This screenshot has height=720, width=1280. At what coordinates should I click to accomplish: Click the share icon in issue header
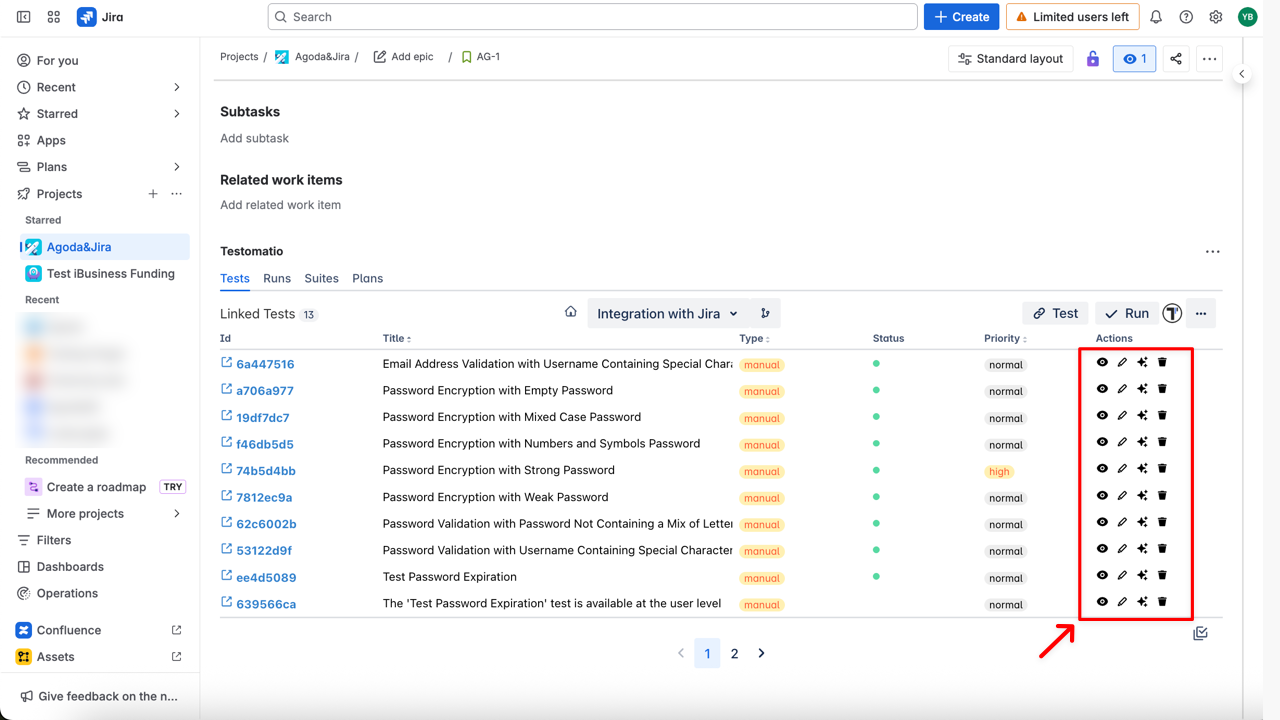1176,59
